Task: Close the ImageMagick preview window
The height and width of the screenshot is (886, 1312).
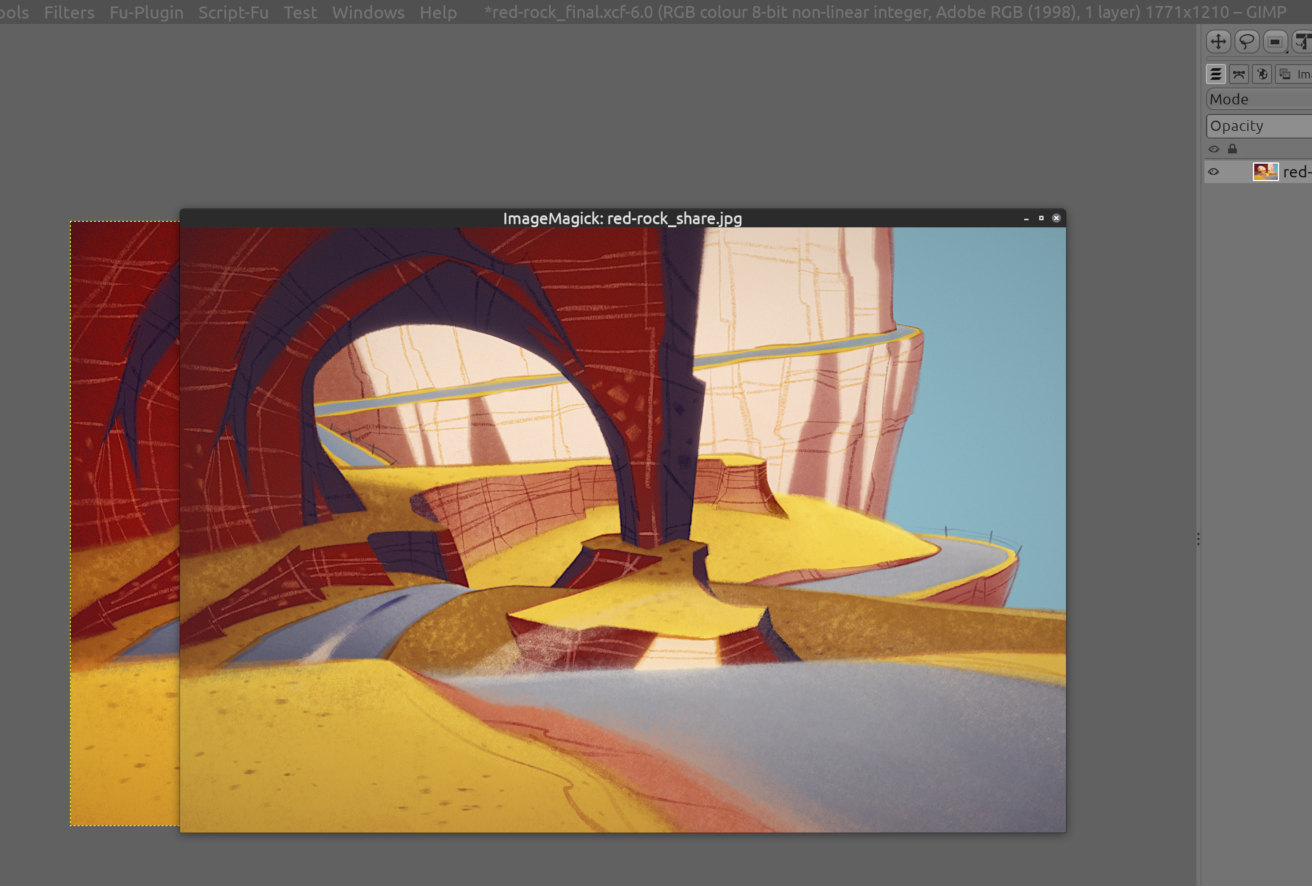Action: click(x=1056, y=218)
